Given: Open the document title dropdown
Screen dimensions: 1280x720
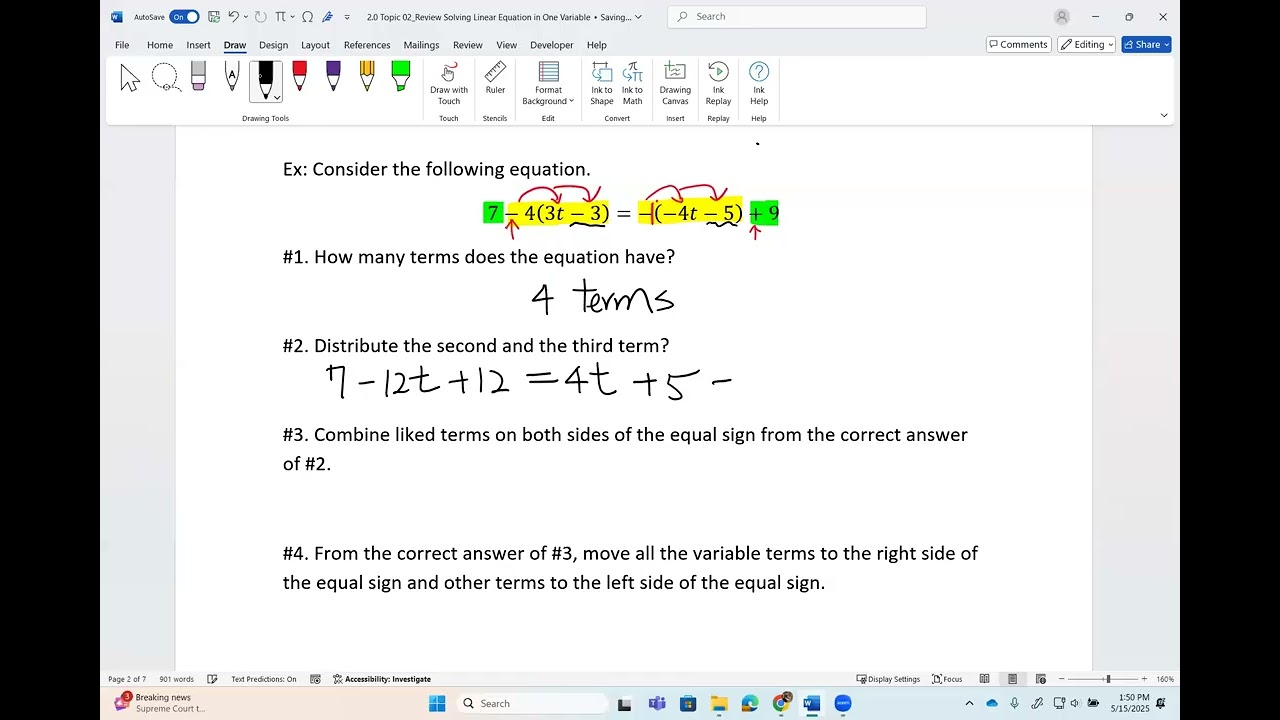Looking at the screenshot, I should coord(638,17).
